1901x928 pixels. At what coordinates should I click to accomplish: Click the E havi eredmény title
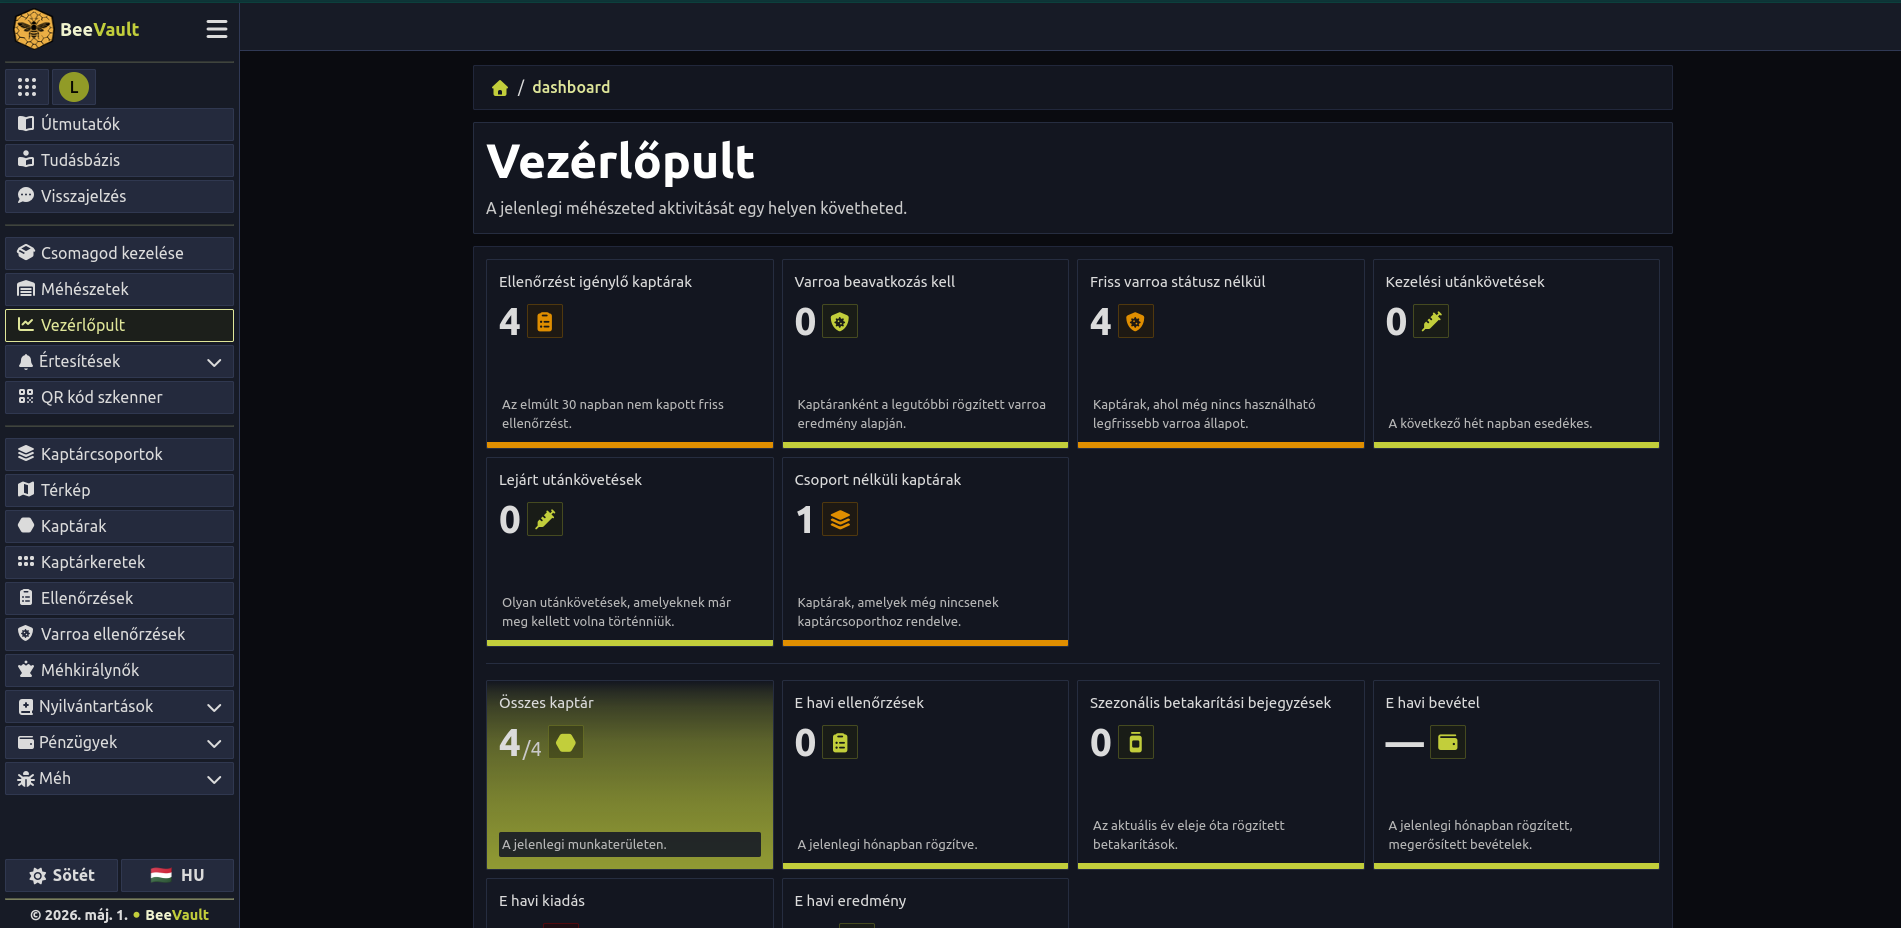(x=851, y=901)
